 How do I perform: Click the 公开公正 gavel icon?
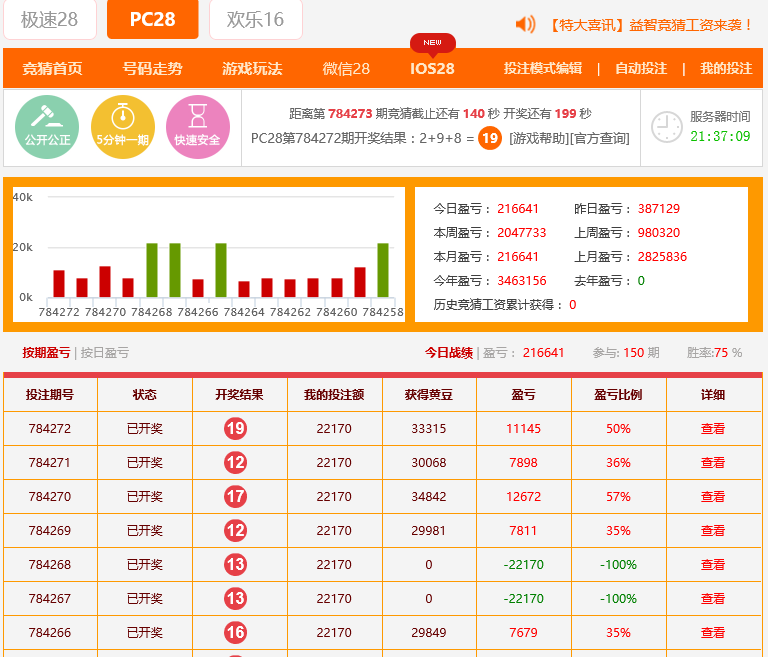pos(47,127)
